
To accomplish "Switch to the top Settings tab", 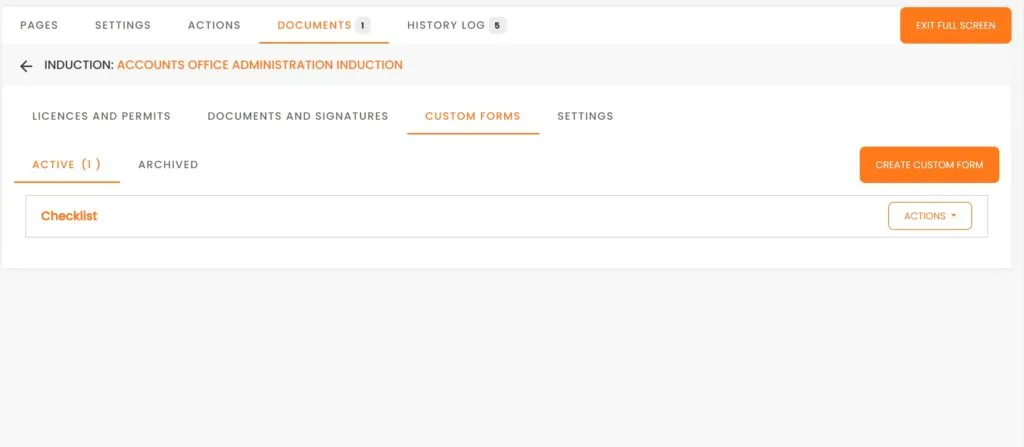I will (x=123, y=25).
